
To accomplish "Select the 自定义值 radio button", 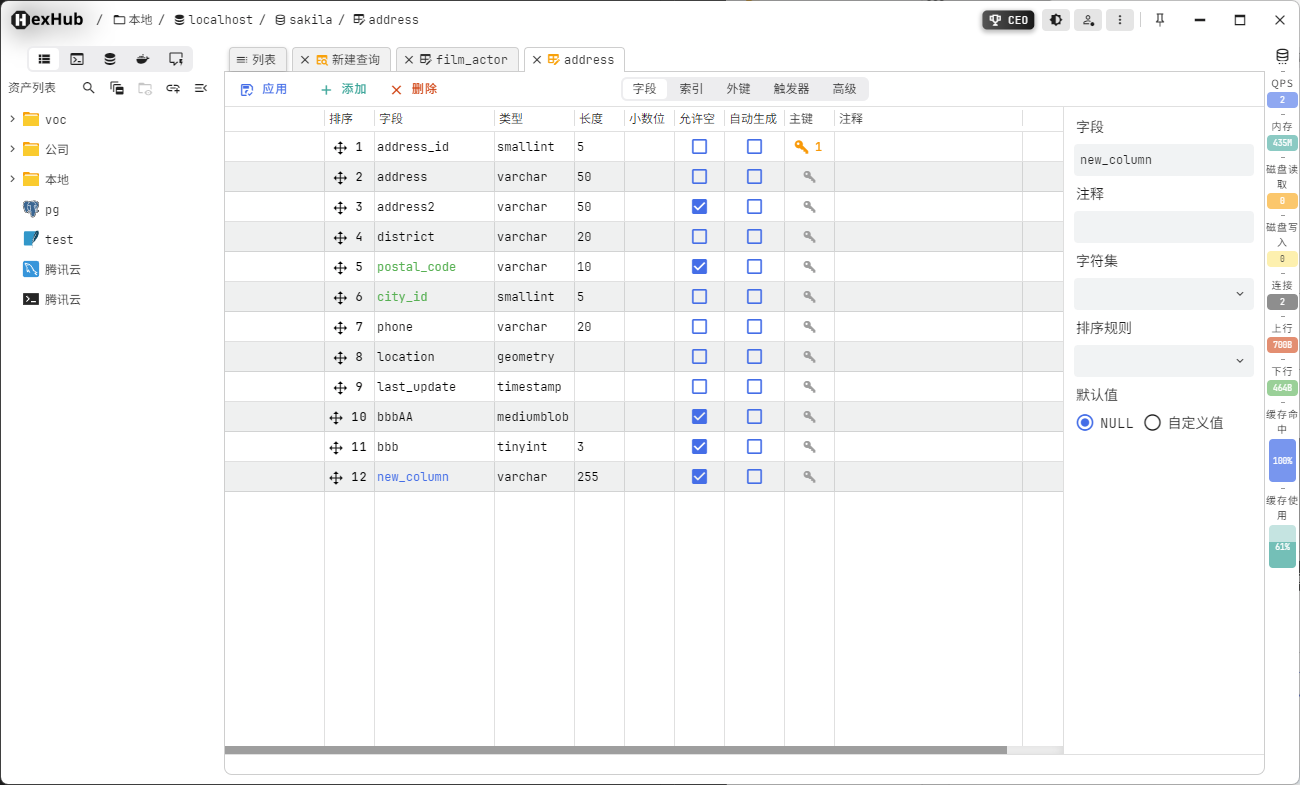I will click(x=1152, y=423).
